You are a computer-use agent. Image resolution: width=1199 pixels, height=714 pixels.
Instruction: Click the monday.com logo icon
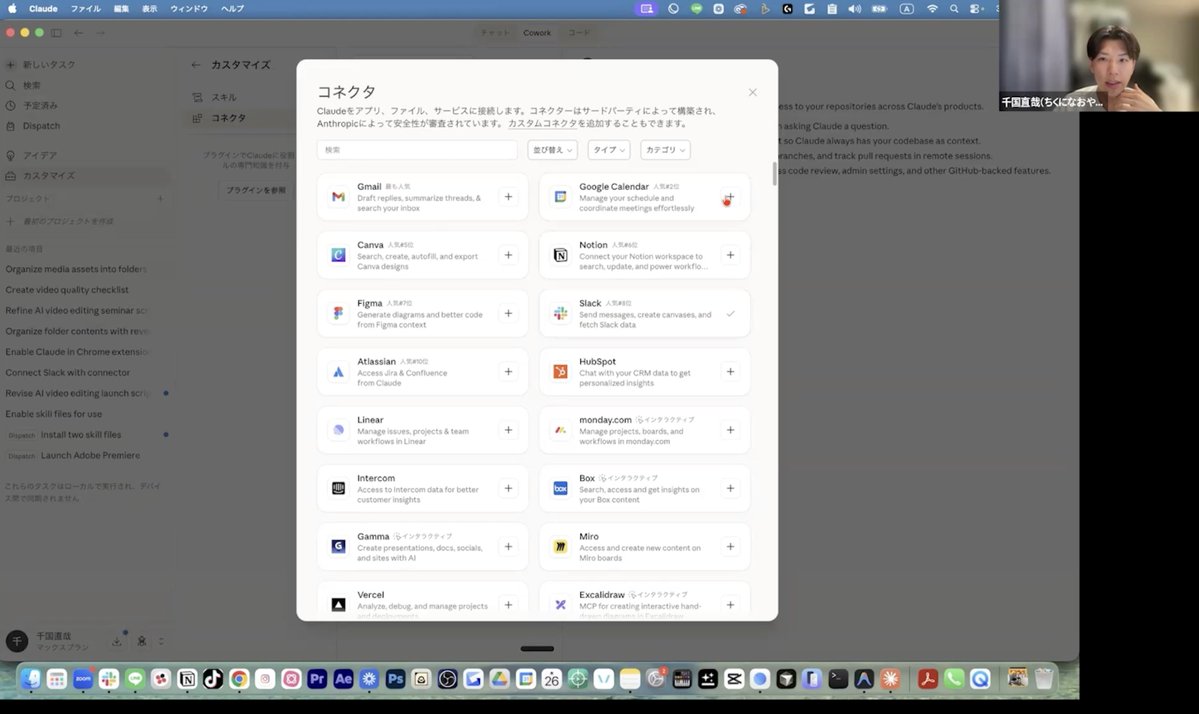coord(561,430)
